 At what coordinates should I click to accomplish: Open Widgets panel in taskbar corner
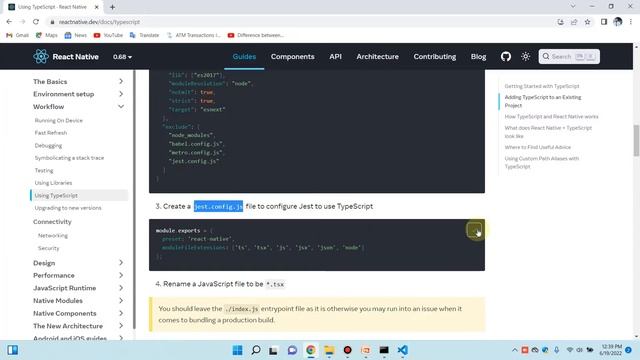13,350
